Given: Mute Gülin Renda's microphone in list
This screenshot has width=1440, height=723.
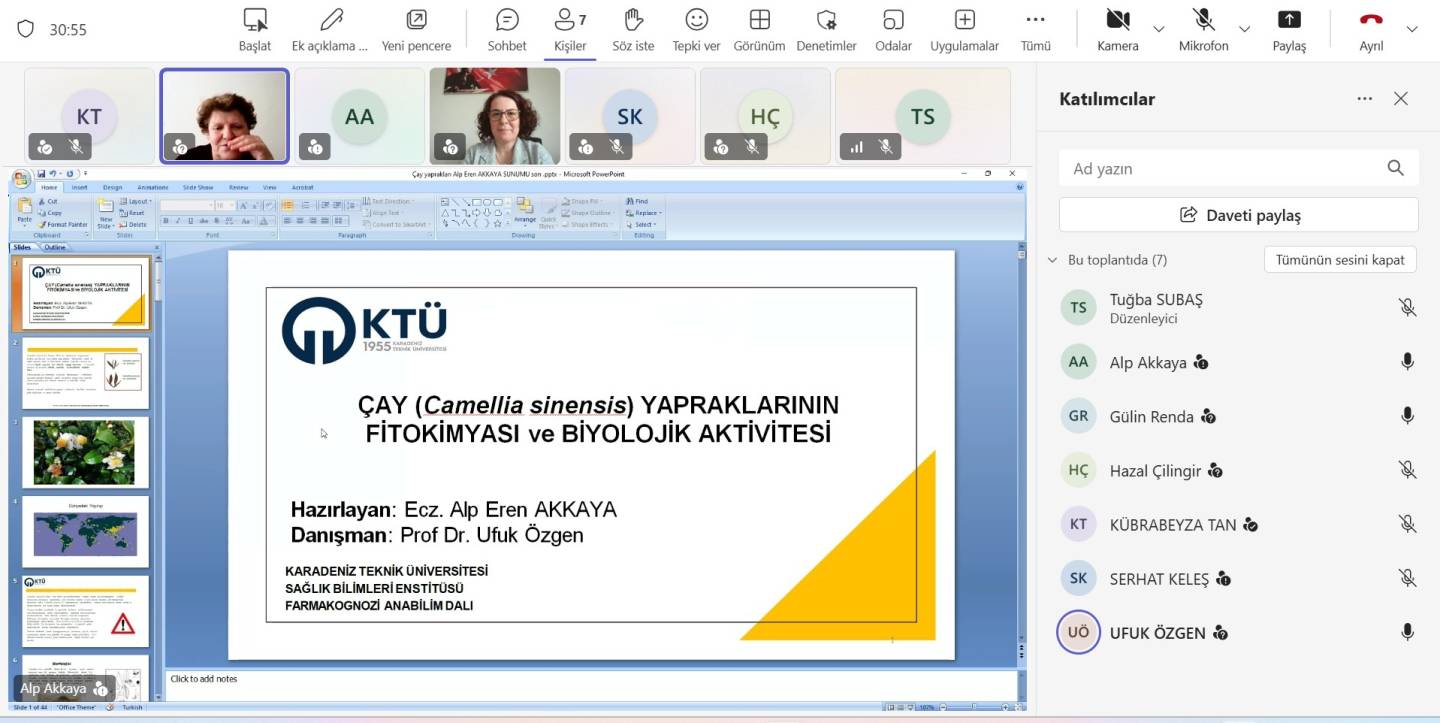Looking at the screenshot, I should point(1407,416).
